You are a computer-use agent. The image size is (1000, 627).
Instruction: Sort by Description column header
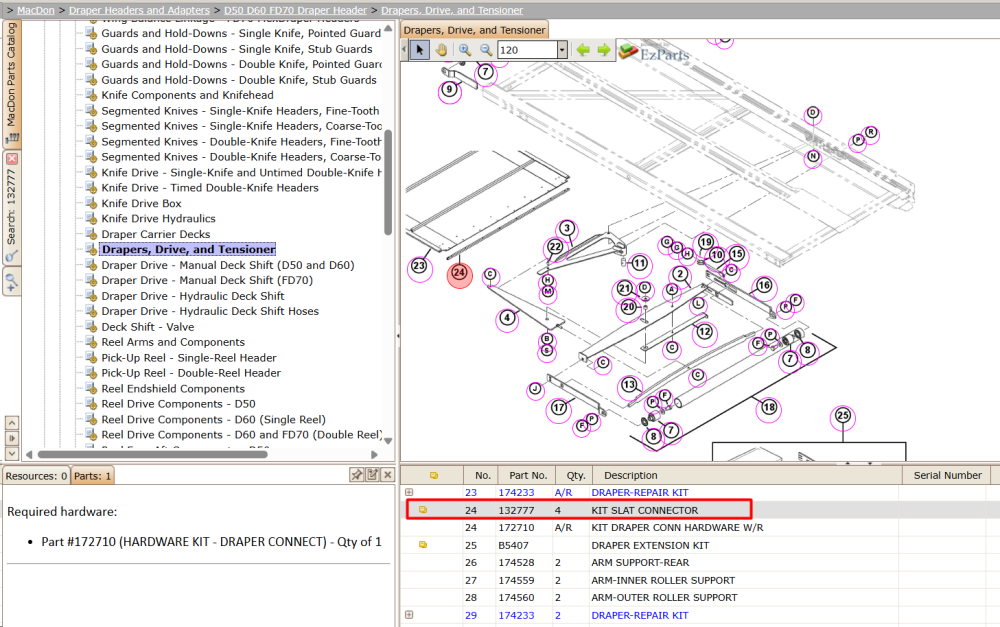(x=747, y=475)
